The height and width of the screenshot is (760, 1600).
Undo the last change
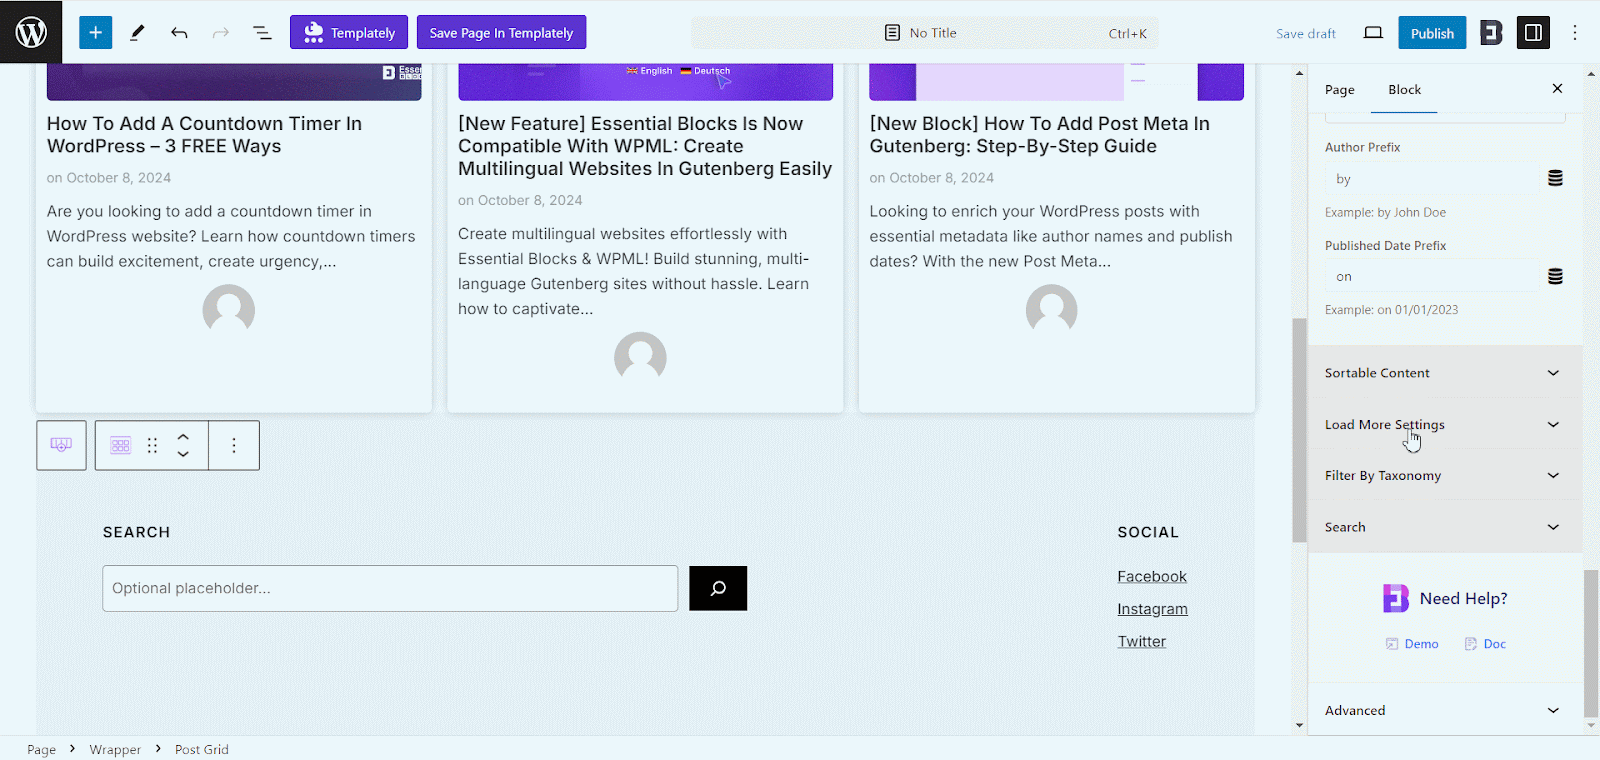coord(179,32)
